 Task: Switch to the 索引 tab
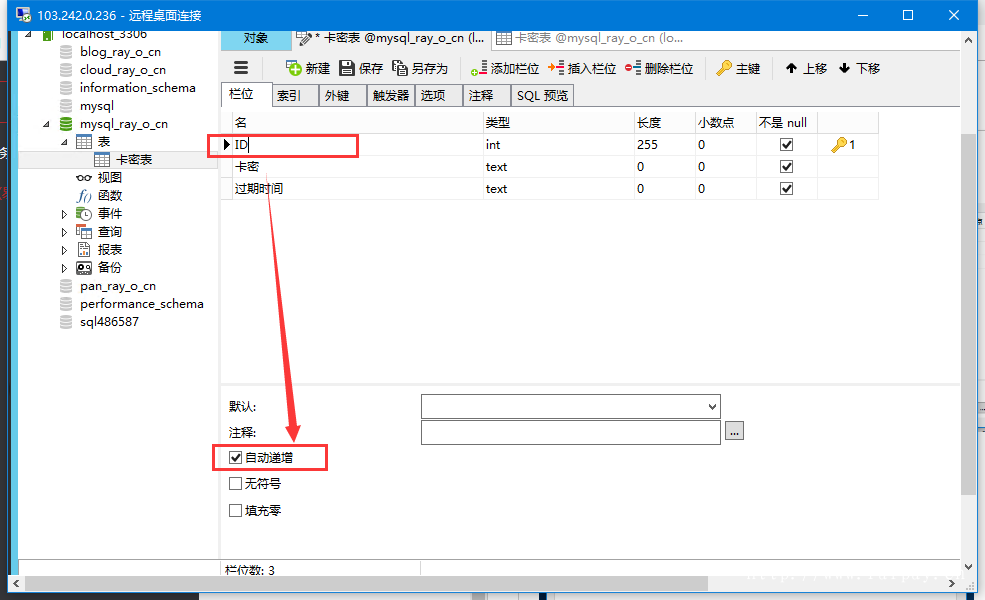point(289,96)
